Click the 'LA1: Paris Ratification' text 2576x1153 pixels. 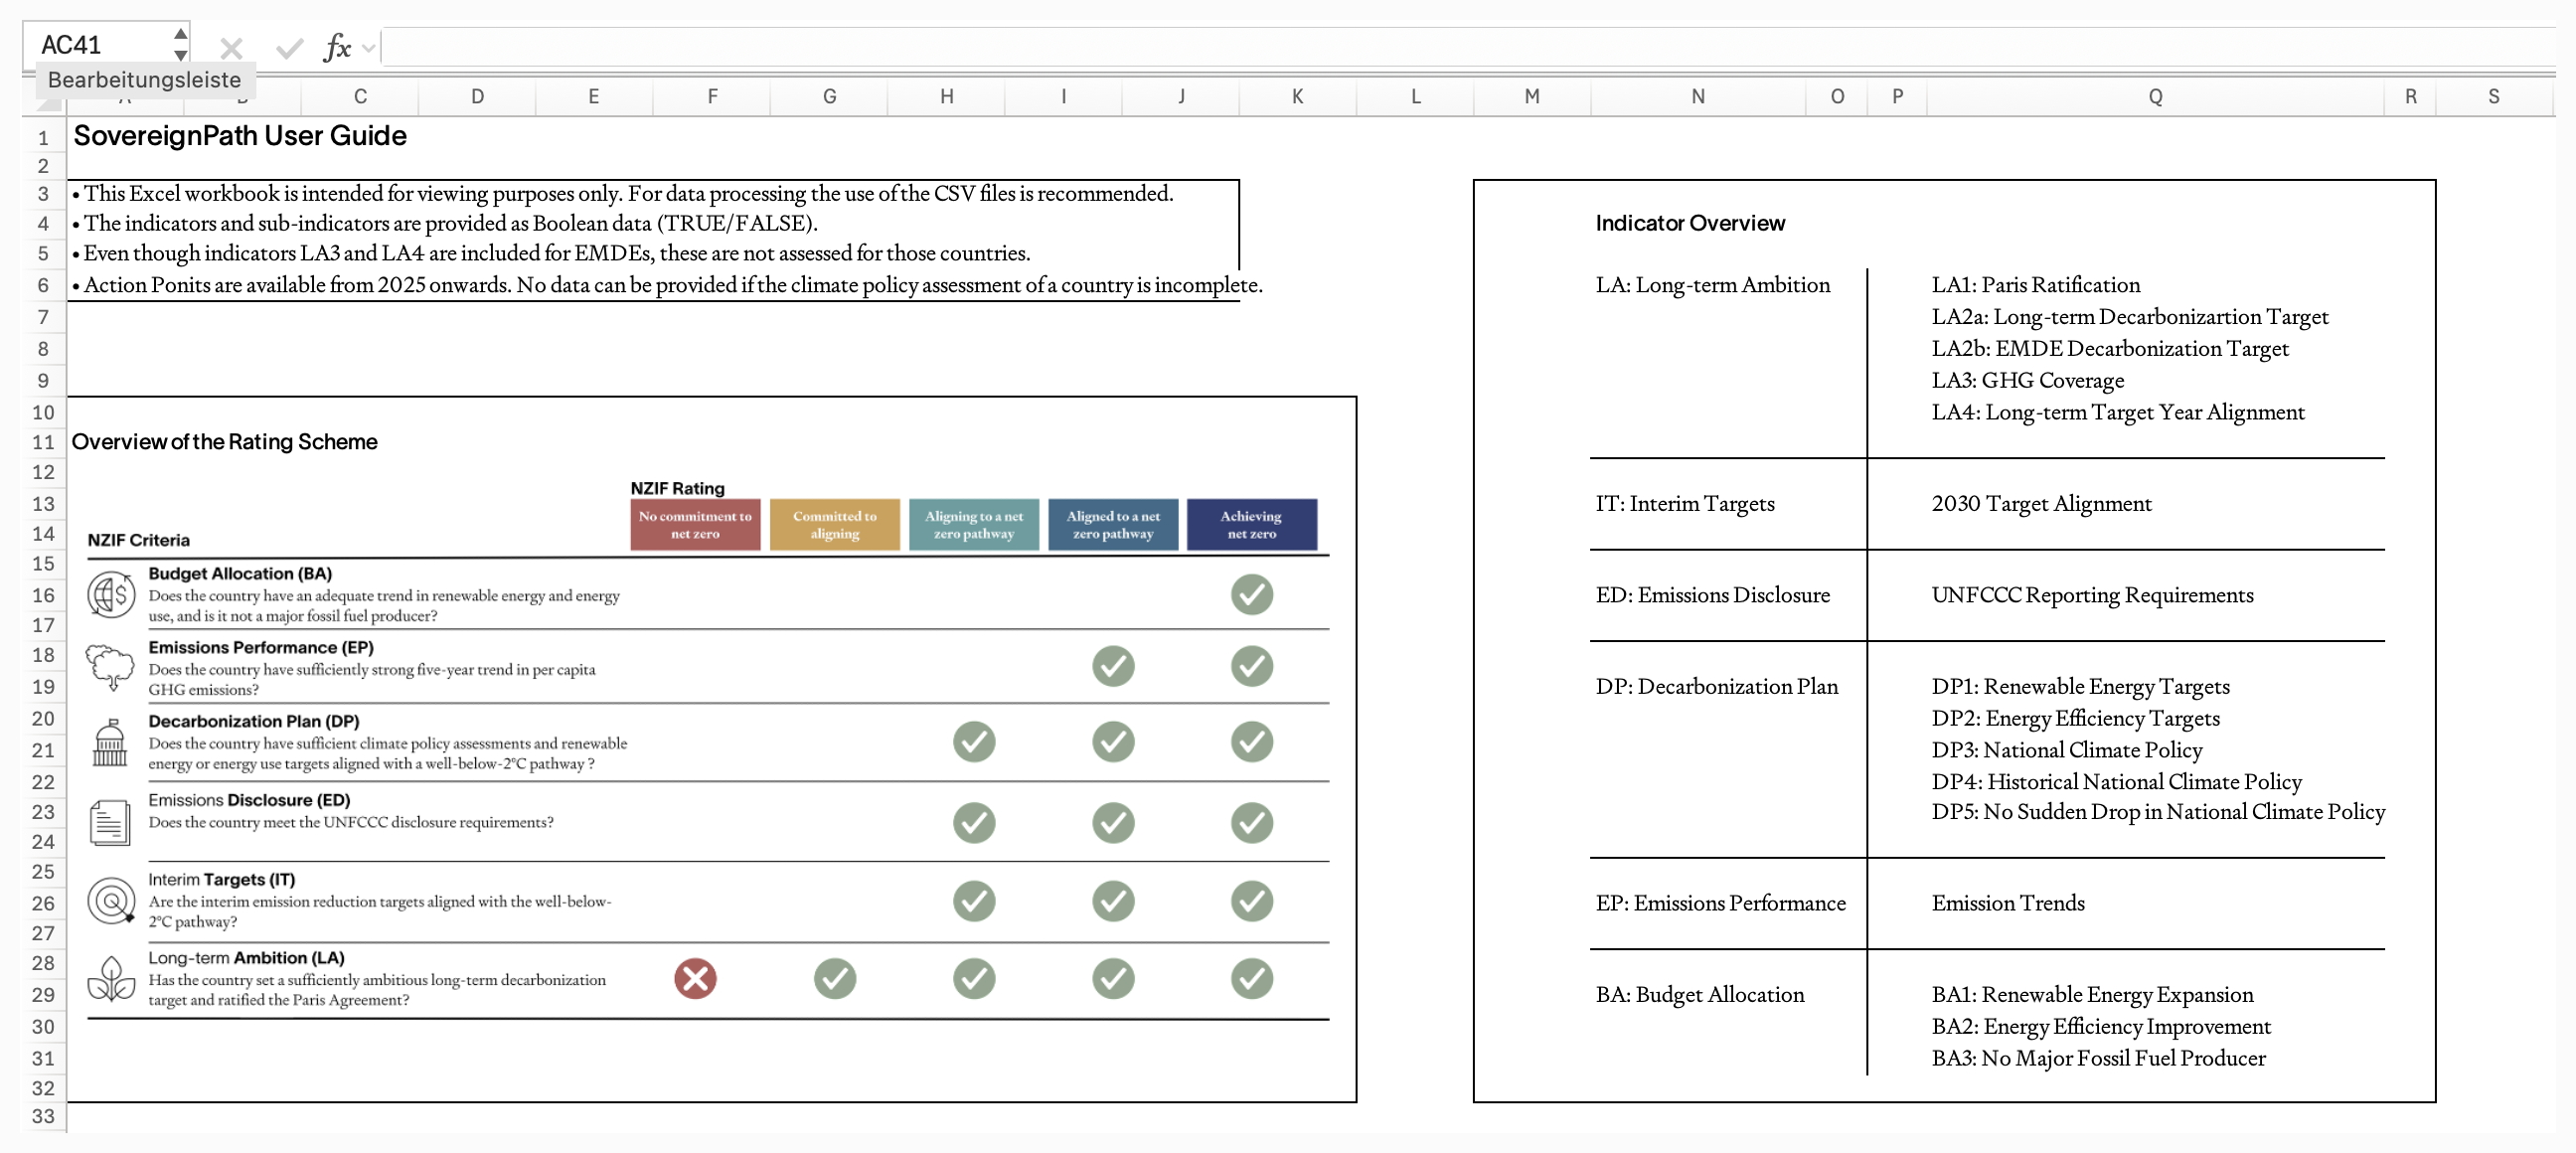tap(2036, 285)
